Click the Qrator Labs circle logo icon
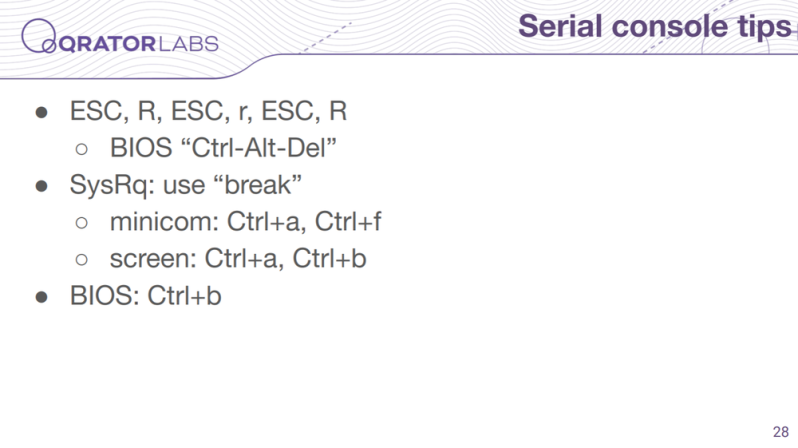This screenshot has width=798, height=448. [x=39, y=36]
